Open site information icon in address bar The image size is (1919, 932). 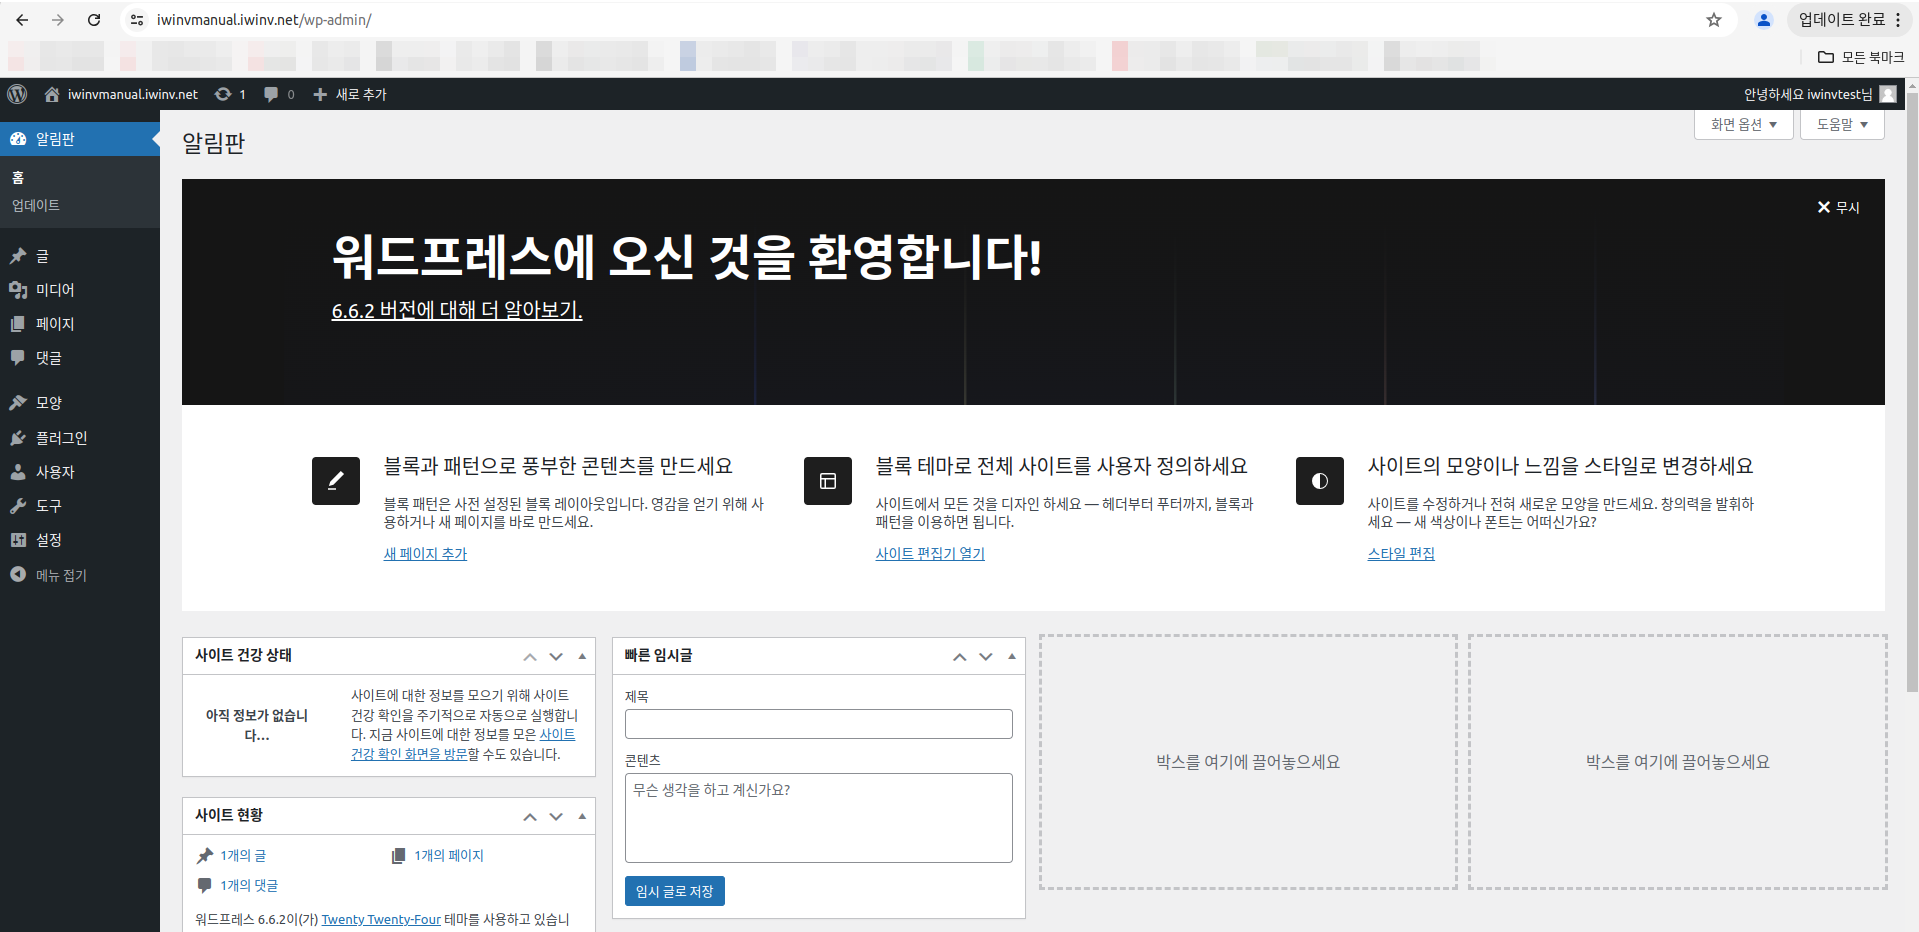(138, 20)
